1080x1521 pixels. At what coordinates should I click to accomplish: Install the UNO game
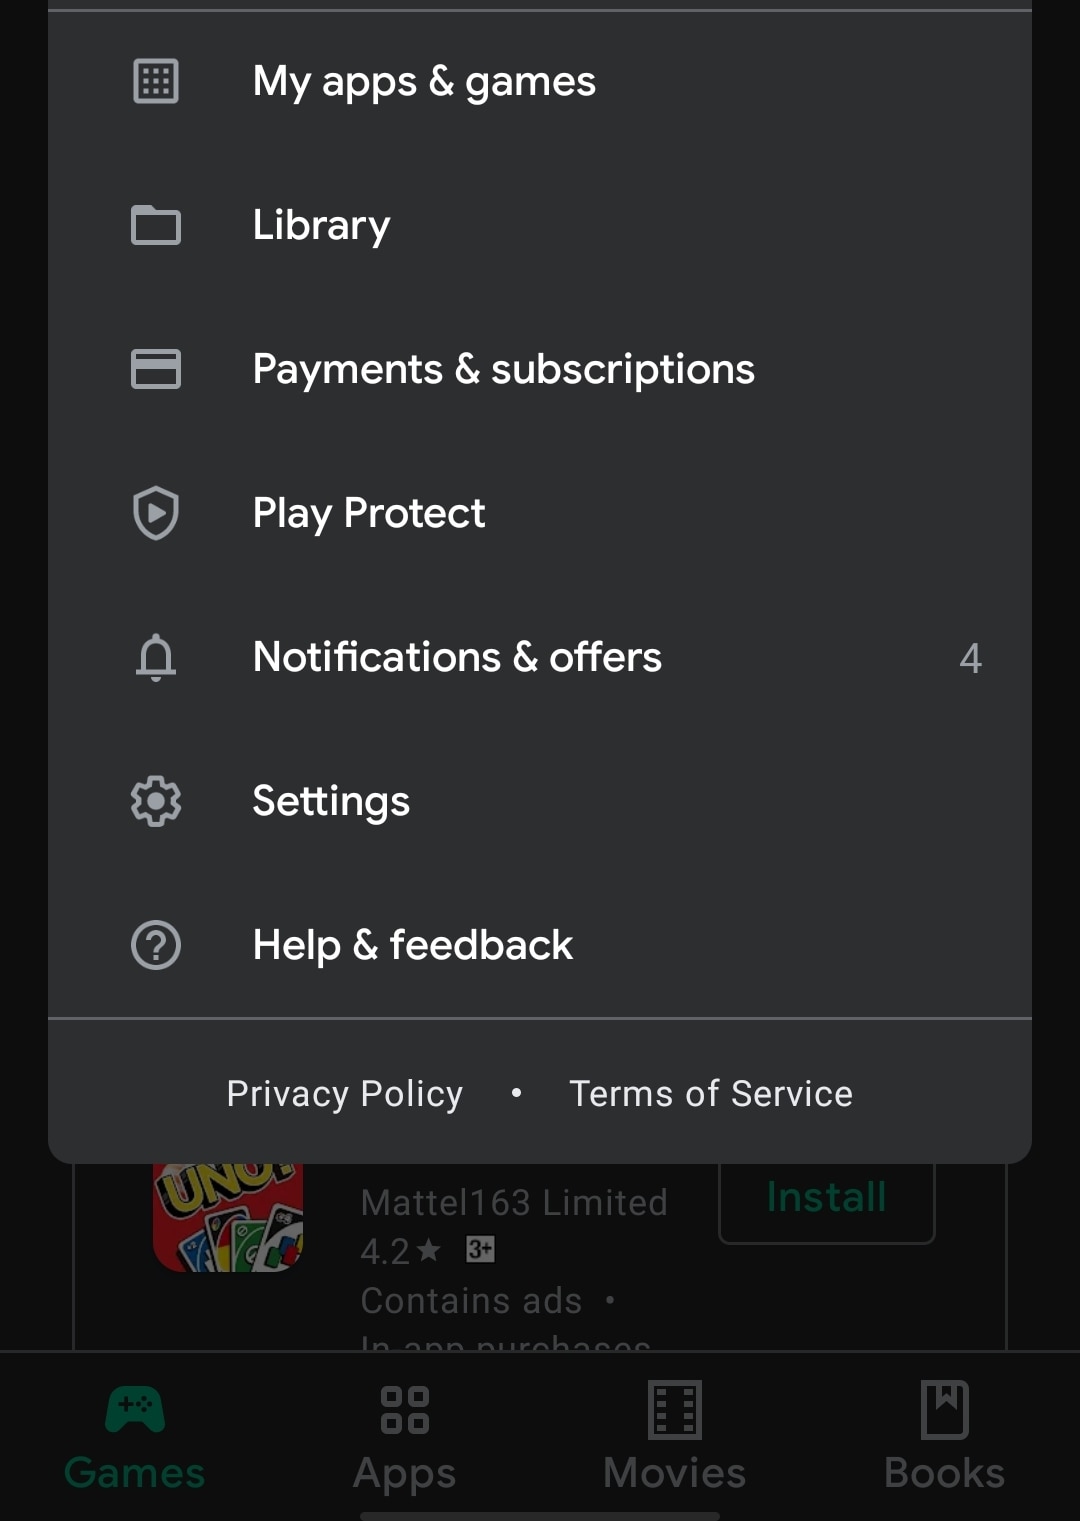pyautogui.click(x=826, y=1200)
